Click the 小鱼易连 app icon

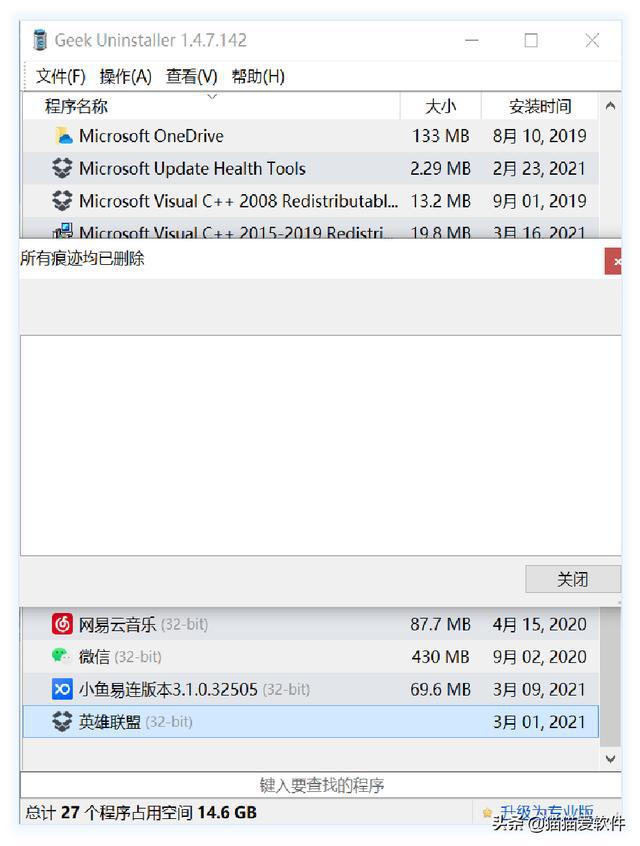point(63,689)
